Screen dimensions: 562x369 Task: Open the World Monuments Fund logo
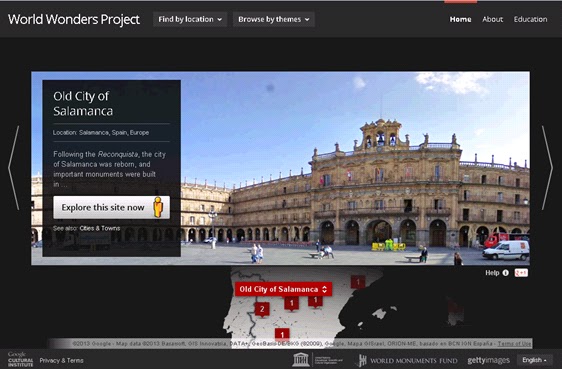pos(408,360)
